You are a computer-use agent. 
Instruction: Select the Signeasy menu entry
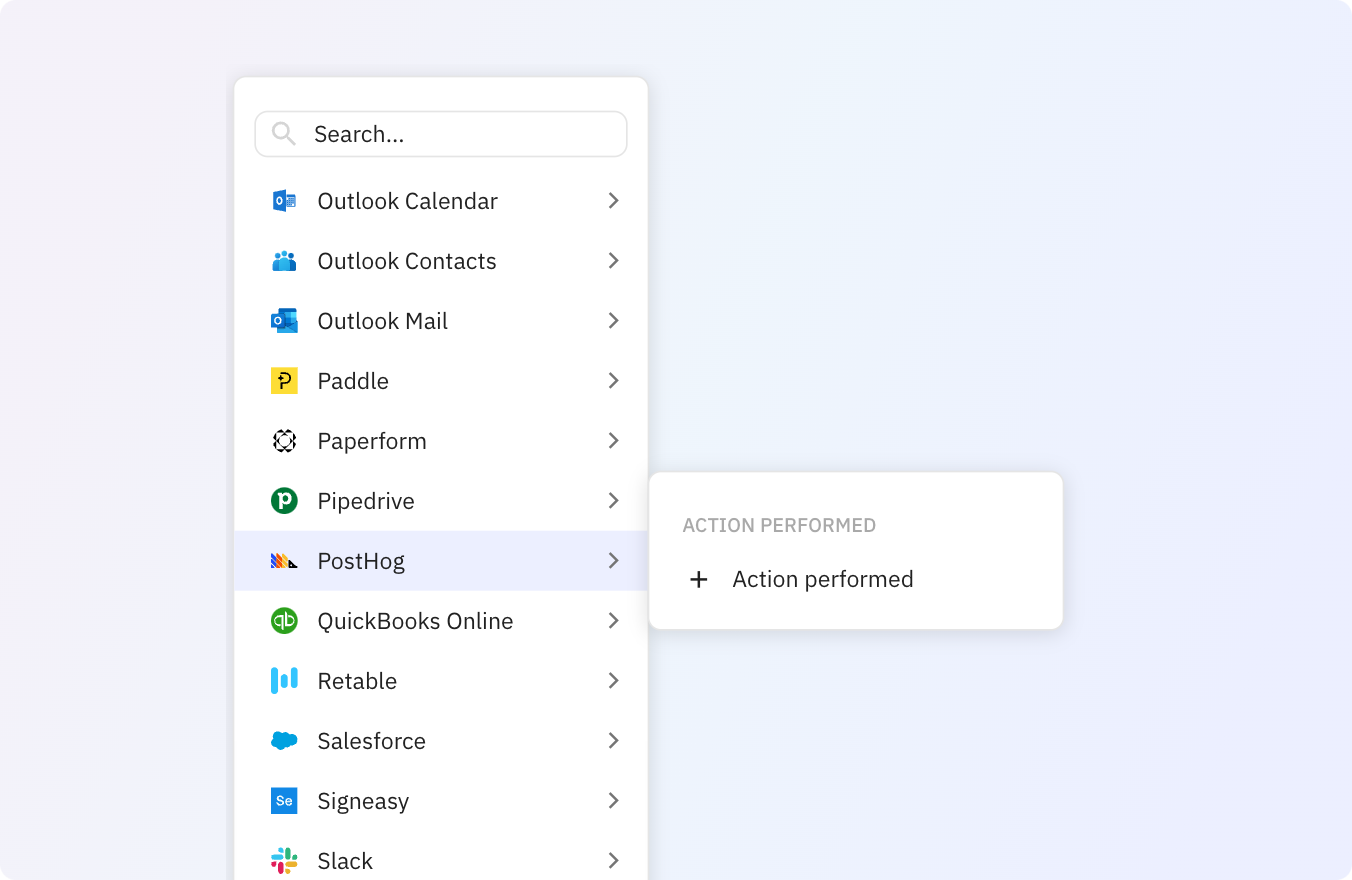tap(441, 801)
